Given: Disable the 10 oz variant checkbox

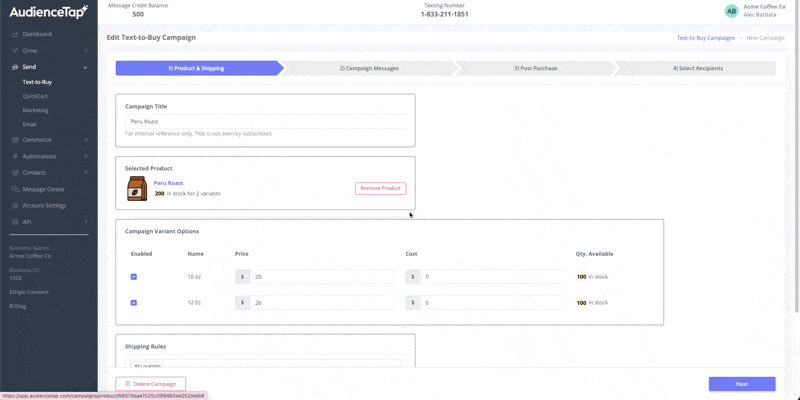Looking at the screenshot, I should click(134, 277).
